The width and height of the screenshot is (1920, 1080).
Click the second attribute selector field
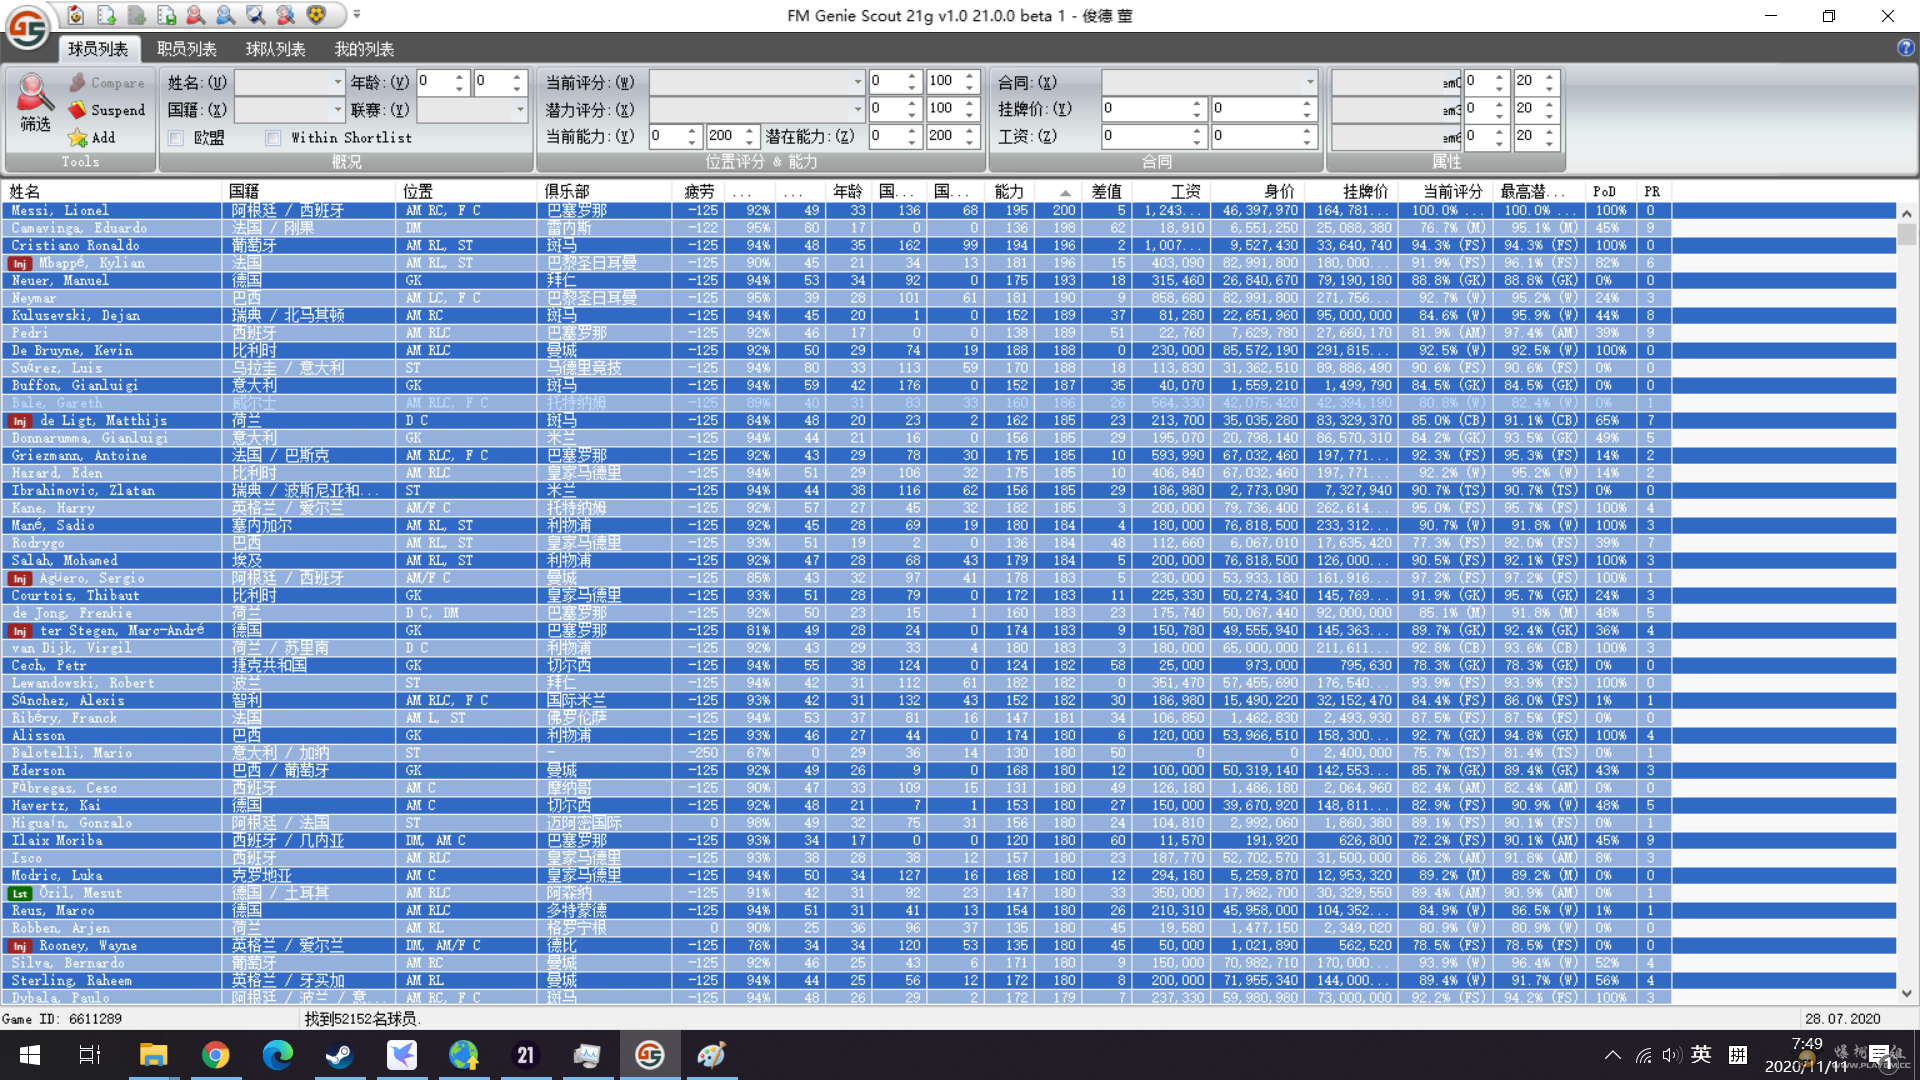(x=1396, y=109)
